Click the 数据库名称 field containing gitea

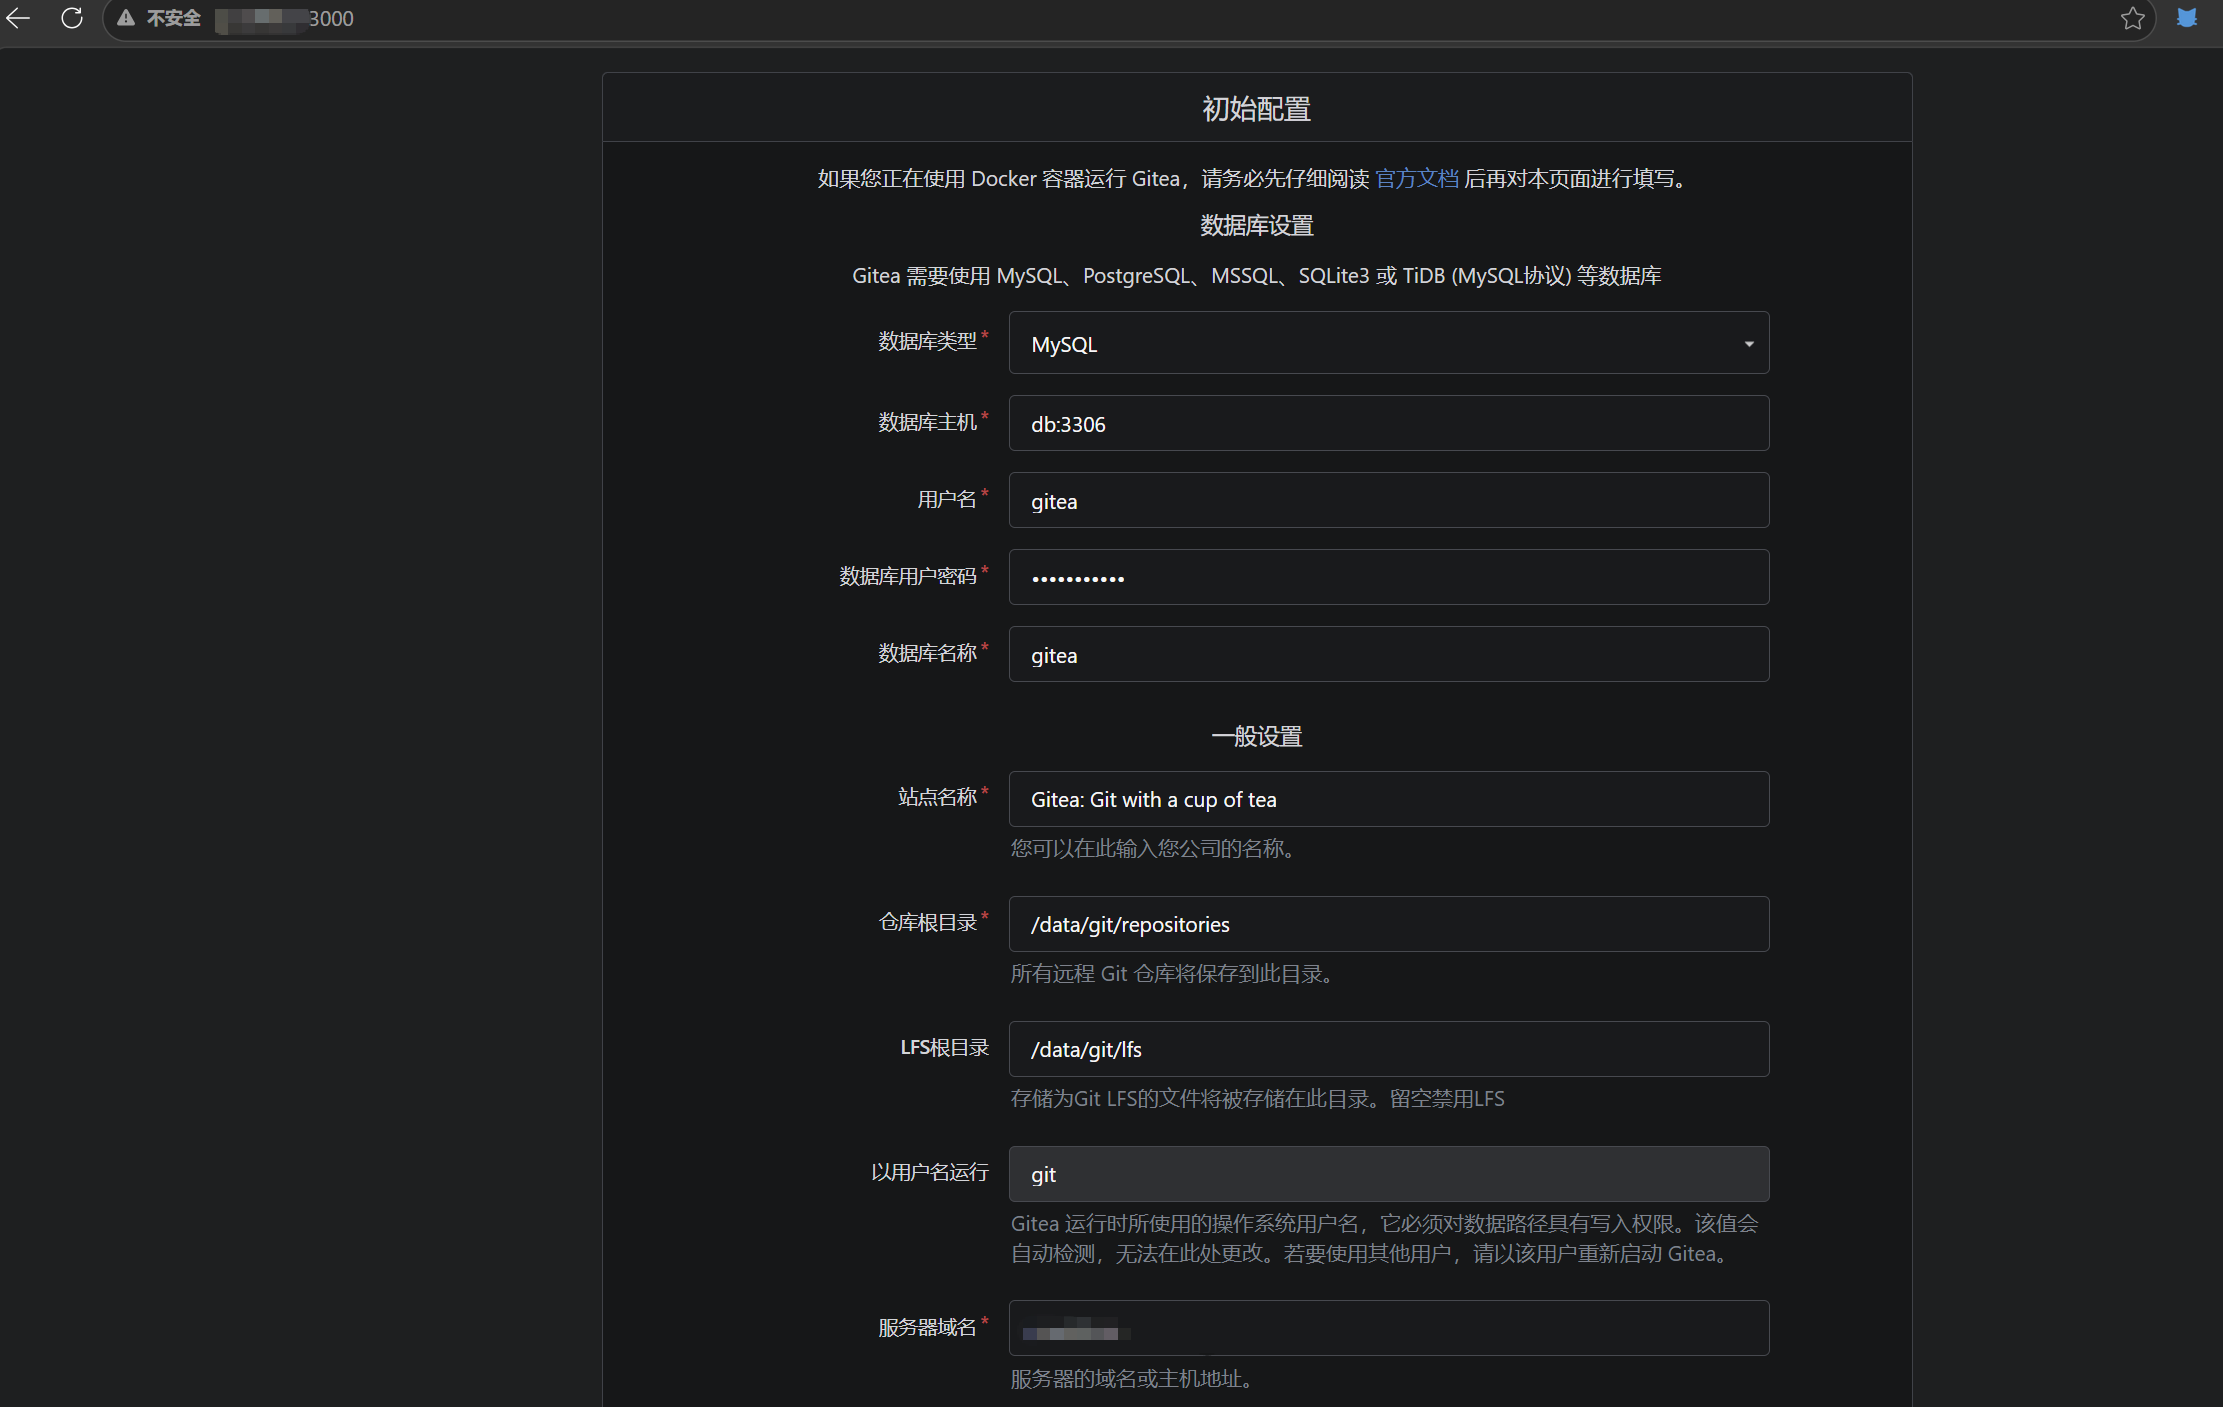[x=1389, y=654]
